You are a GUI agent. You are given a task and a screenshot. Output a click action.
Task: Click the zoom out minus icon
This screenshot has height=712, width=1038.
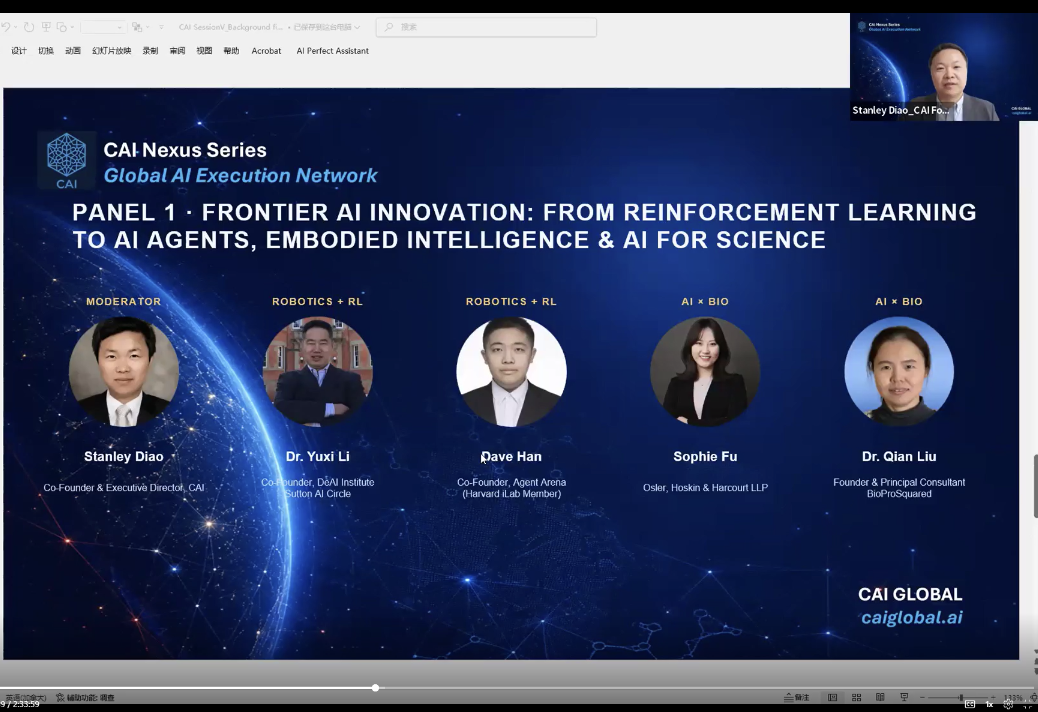[922, 697]
